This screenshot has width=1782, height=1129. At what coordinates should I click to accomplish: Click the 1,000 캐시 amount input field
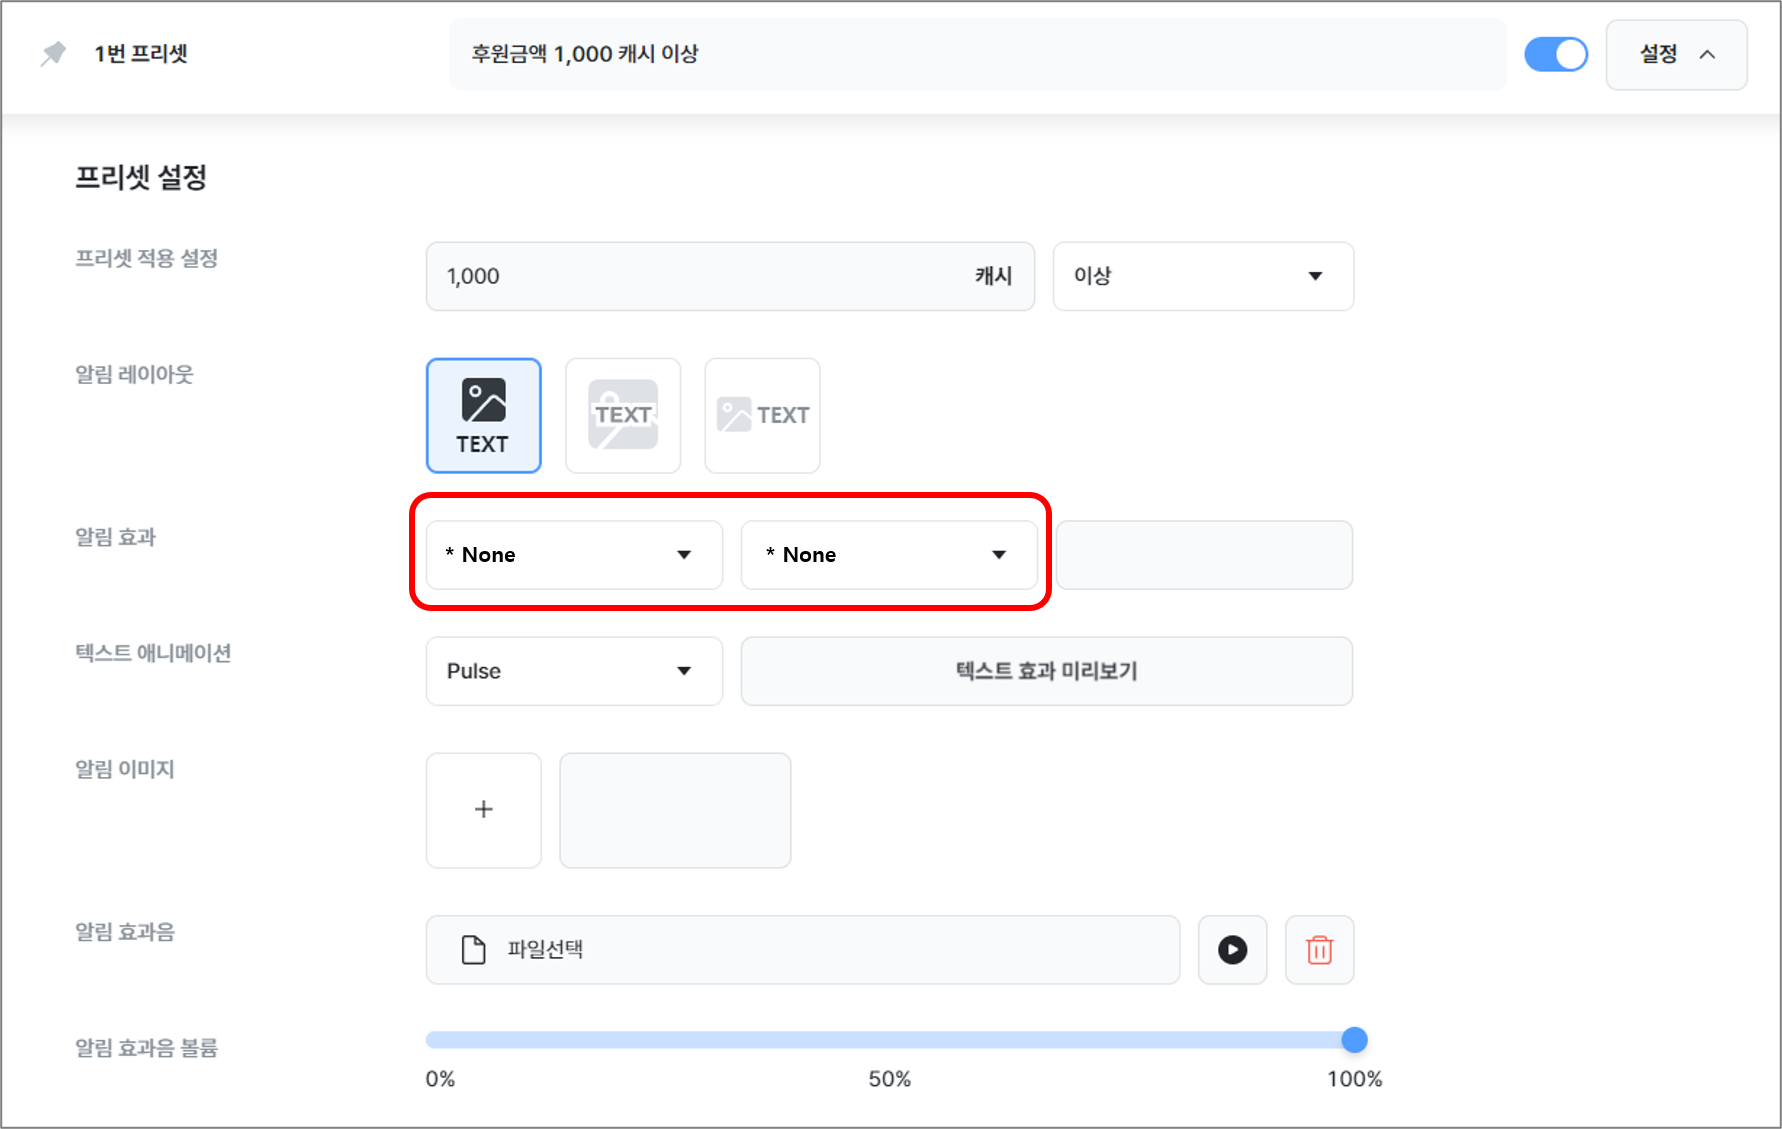point(730,276)
